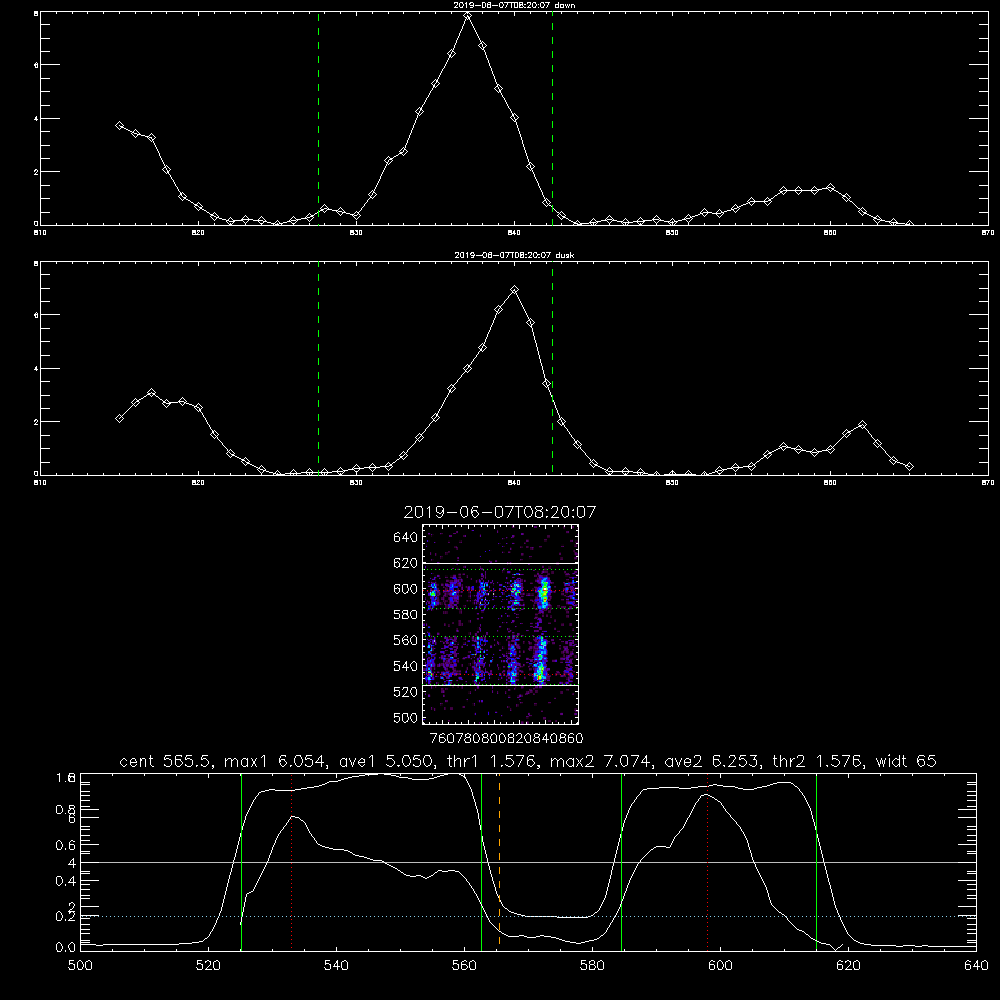The width and height of the screenshot is (1000, 1000).
Task: Click the dusk plot title with timestamp
Action: click(x=514, y=255)
